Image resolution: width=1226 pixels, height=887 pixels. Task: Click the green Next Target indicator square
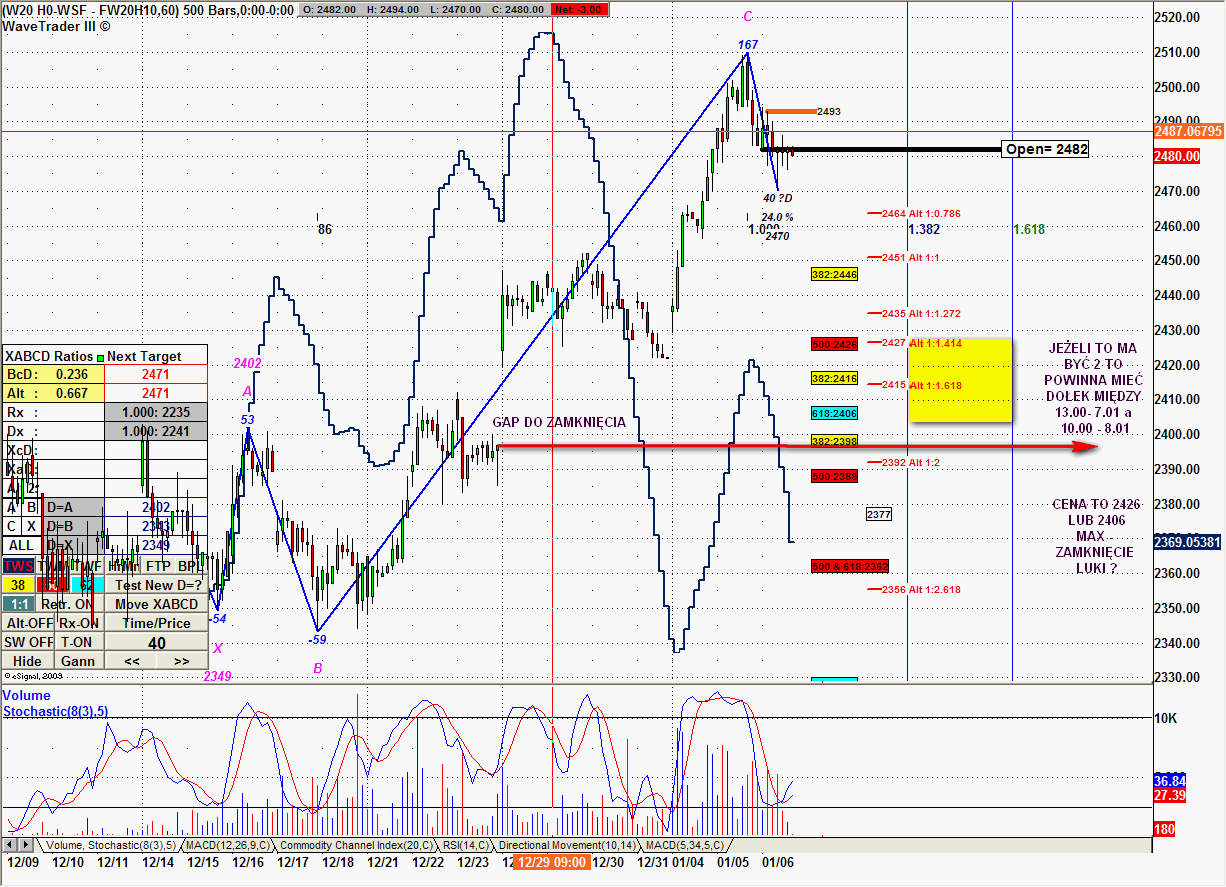click(100, 356)
